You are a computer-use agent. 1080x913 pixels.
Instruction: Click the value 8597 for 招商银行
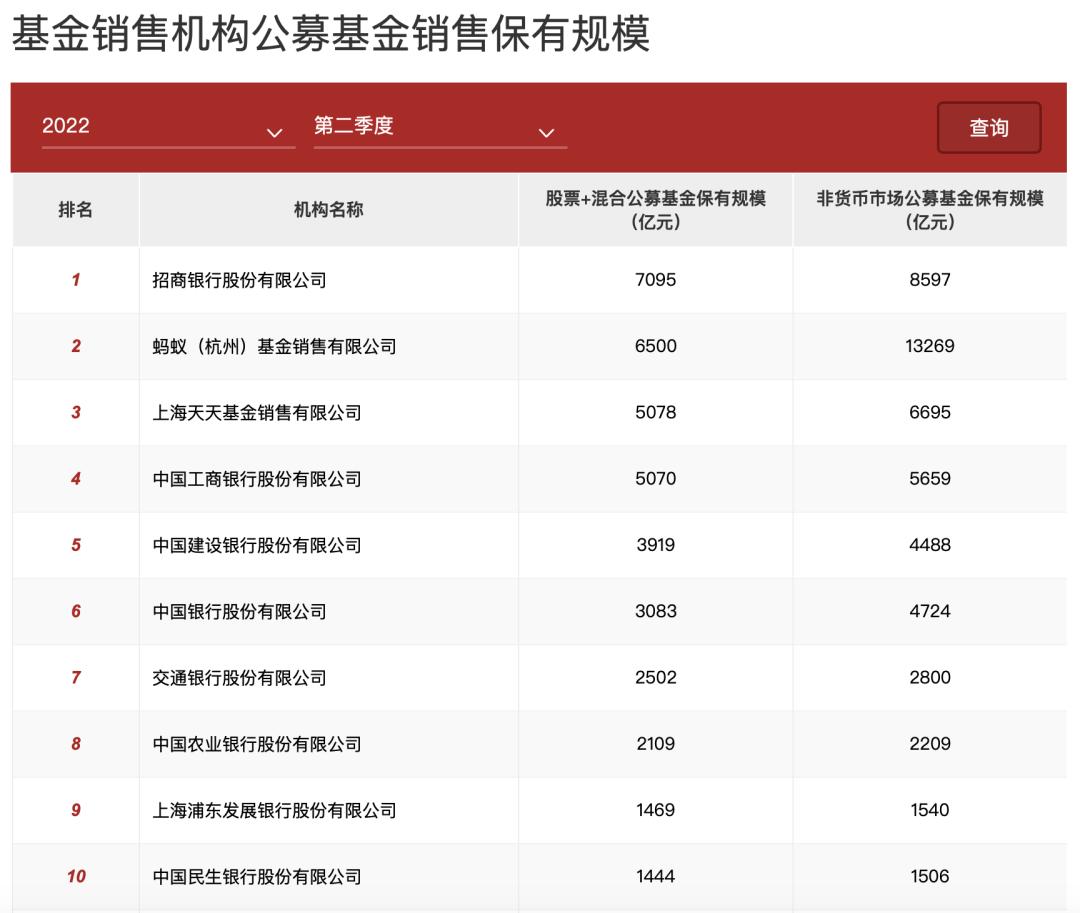coord(930,280)
